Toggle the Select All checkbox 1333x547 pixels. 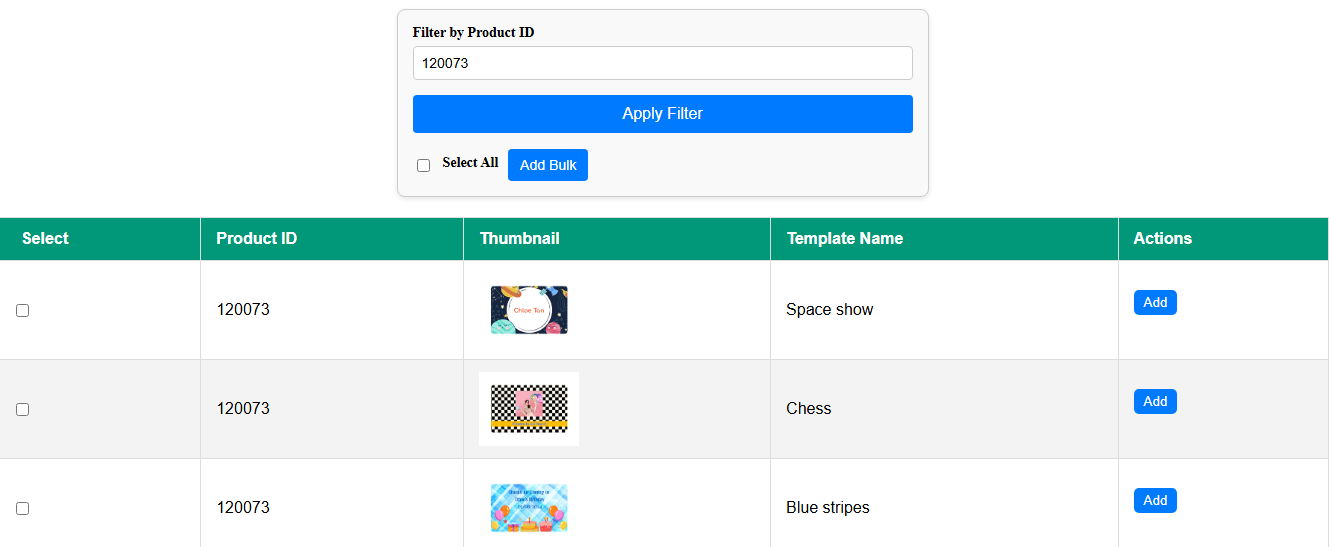click(x=423, y=165)
